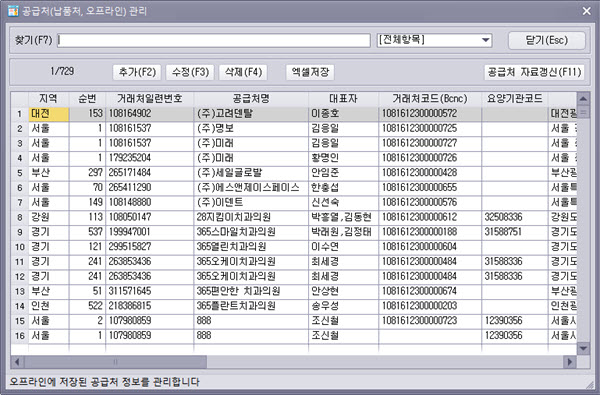The width and height of the screenshot is (600, 395).
Task: Click the 대표자 column header
Action: click(343, 99)
